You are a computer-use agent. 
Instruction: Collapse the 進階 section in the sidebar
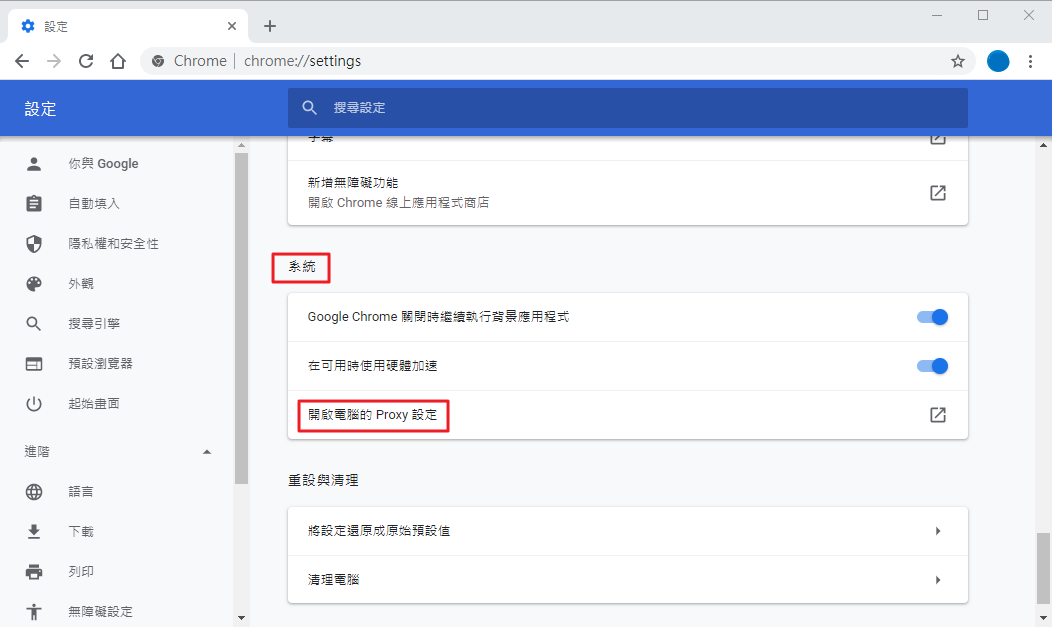(207, 452)
